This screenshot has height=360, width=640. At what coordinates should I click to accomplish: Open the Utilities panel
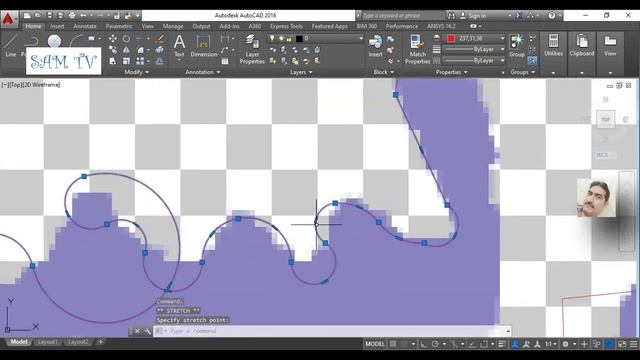tap(553, 46)
